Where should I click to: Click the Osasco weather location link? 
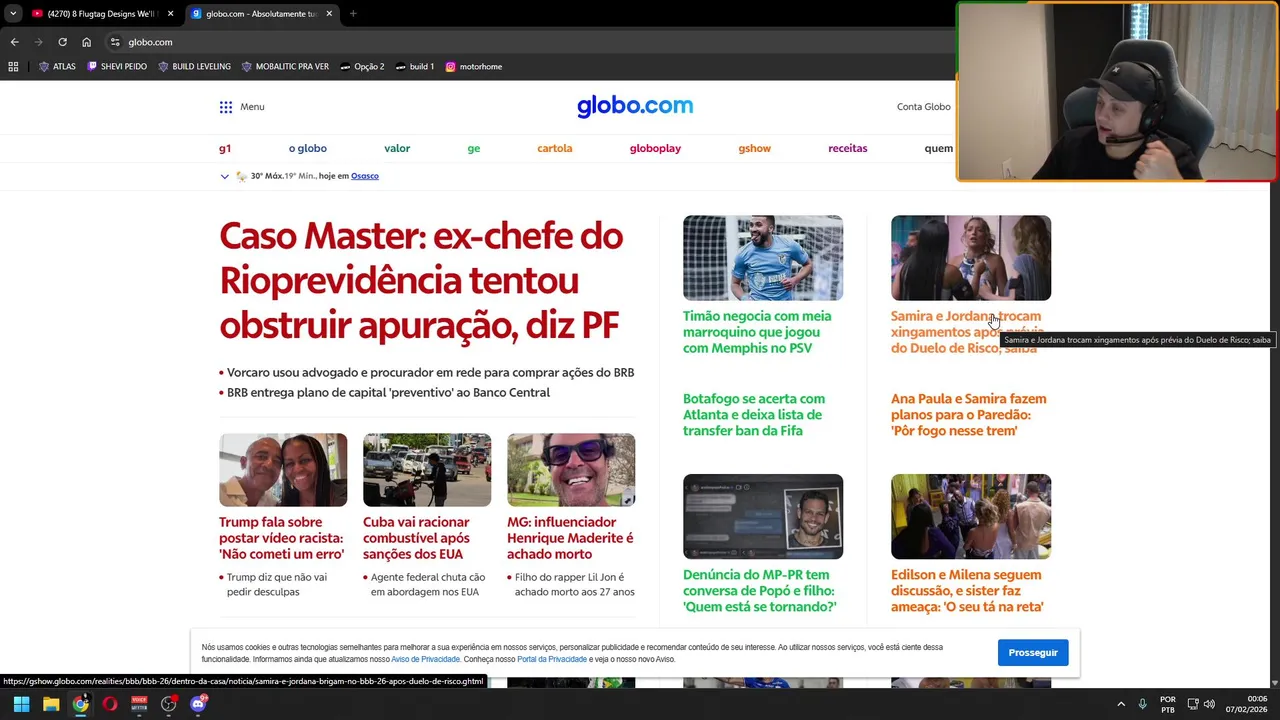click(365, 176)
